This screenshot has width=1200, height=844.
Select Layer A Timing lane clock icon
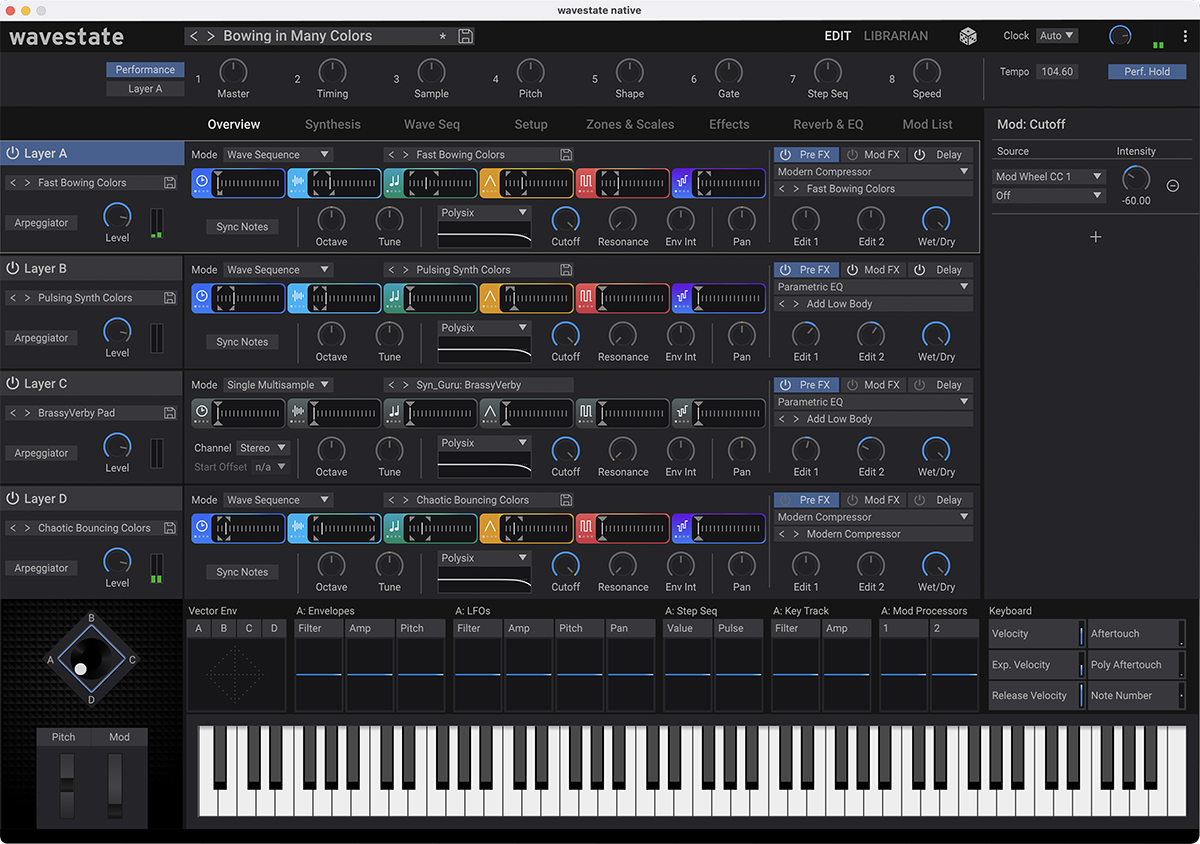click(x=202, y=183)
